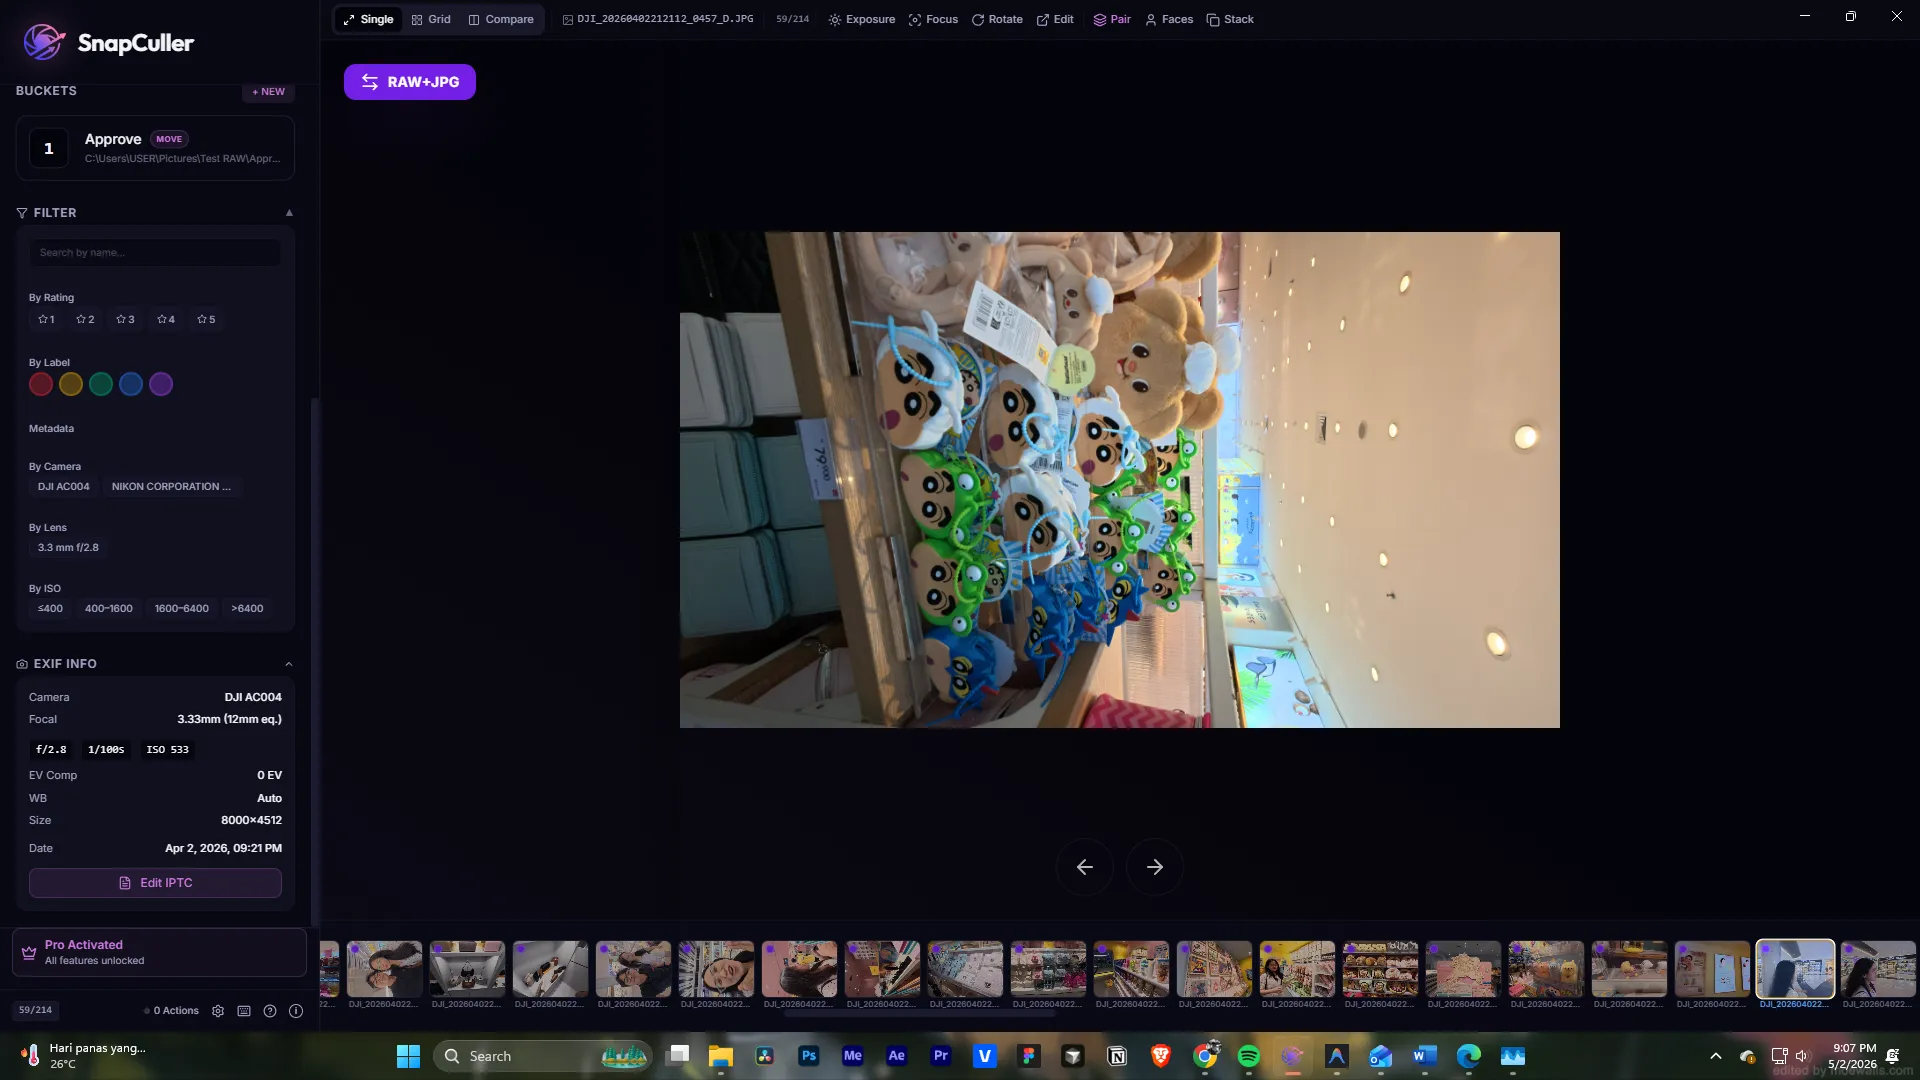Screen dimensions: 1920x1080
Task: Launch After Effects from the taskbar
Action: 897,1056
